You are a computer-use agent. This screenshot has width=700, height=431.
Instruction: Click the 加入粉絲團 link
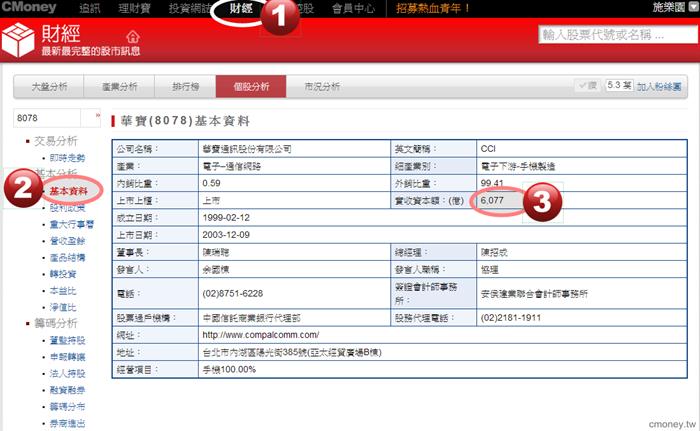click(659, 87)
